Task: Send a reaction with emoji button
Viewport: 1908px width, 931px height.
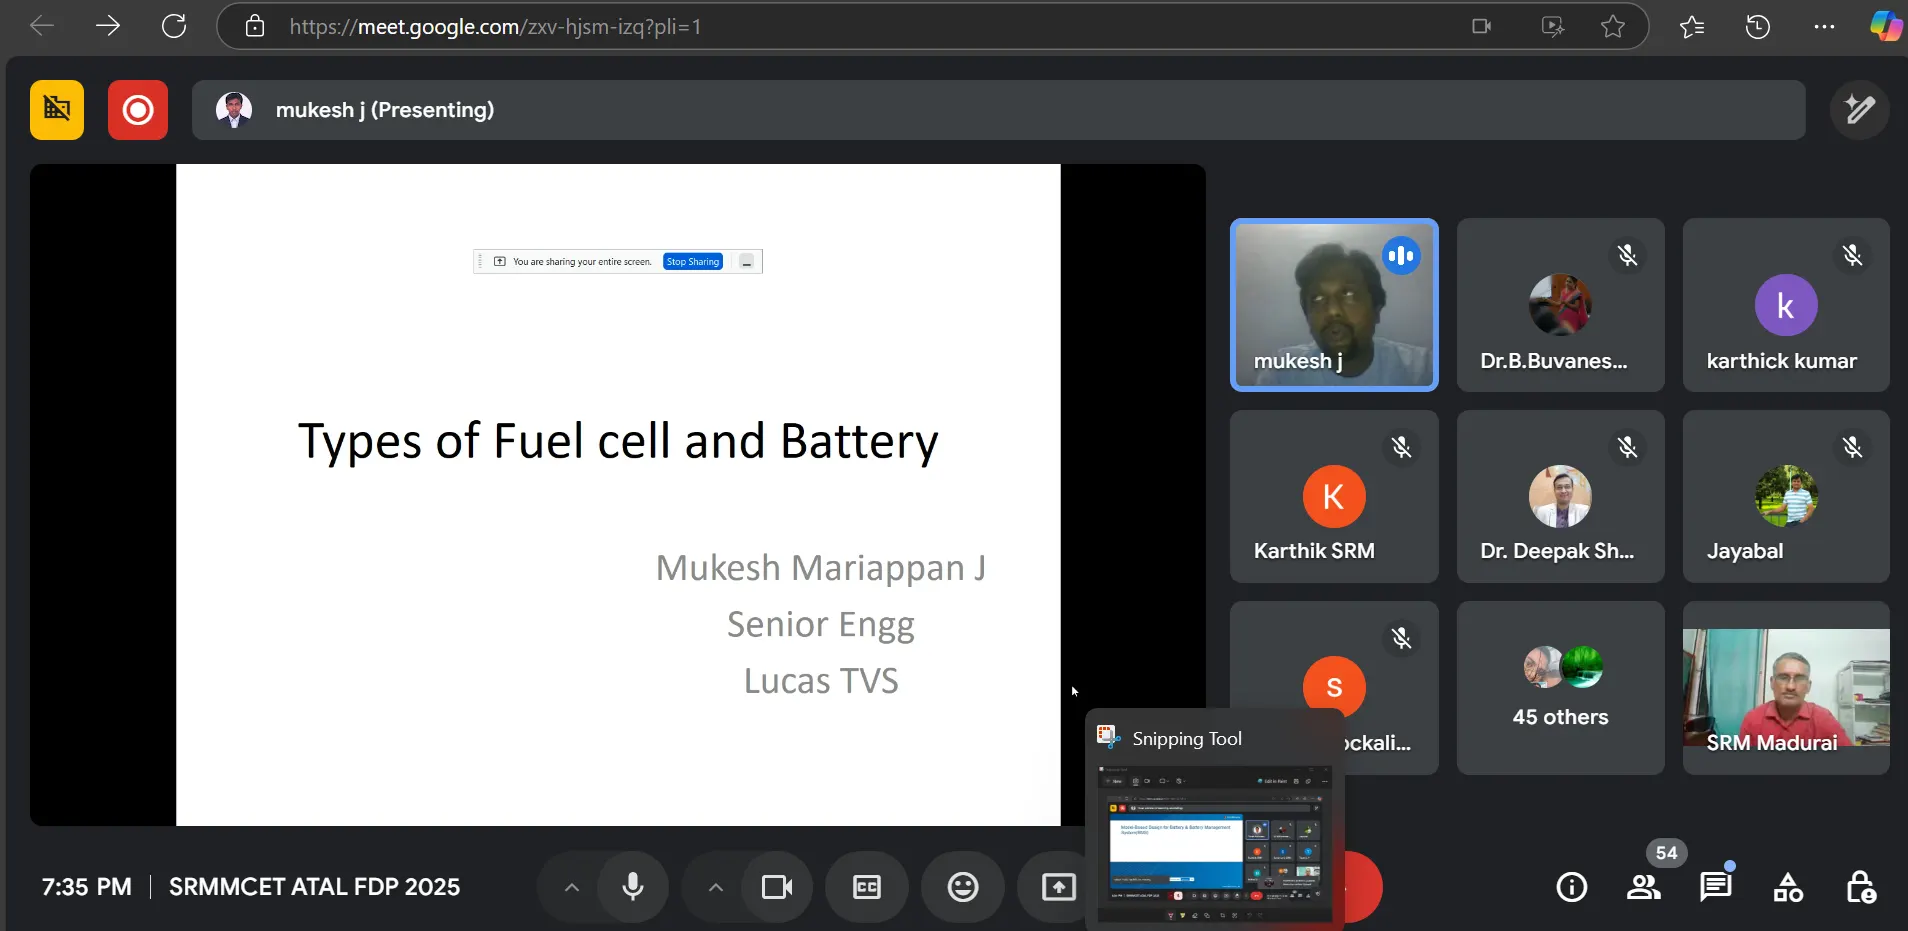Action: 962,887
